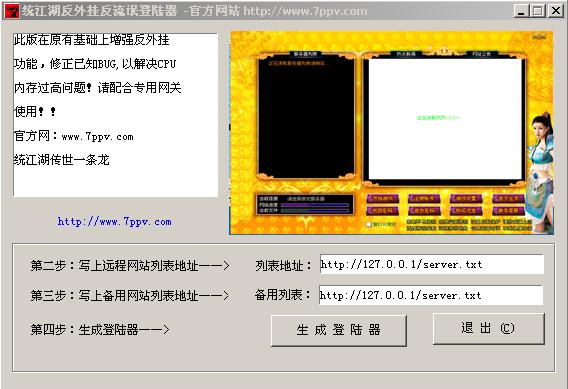
Task: Click the red application icon in title bar
Action: tap(11, 11)
